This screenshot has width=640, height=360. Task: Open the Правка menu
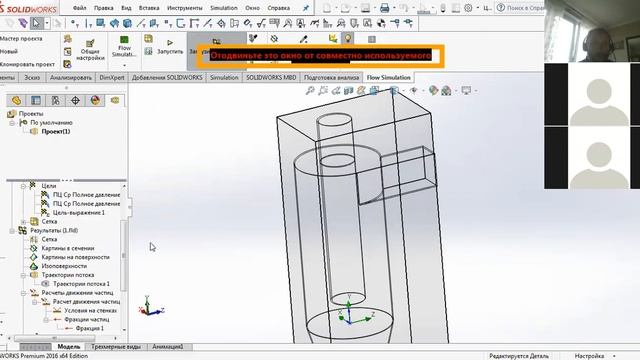(x=104, y=8)
